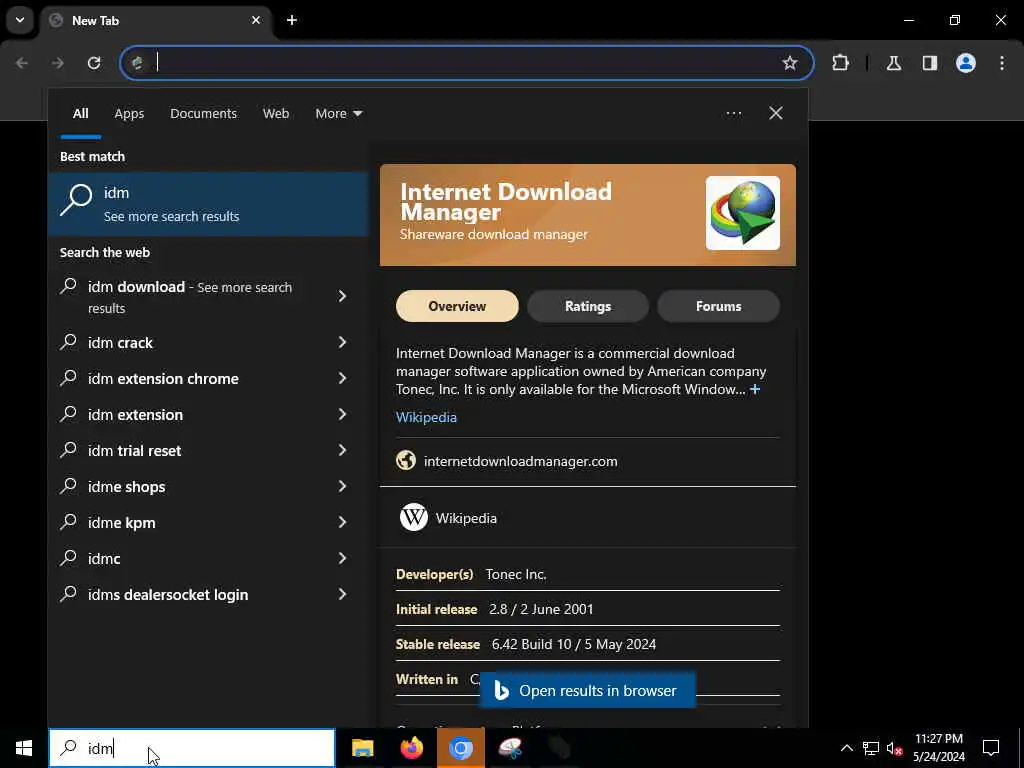Screen dimensions: 1024x768
Task: Open File Explorer from the taskbar
Action: [362, 748]
